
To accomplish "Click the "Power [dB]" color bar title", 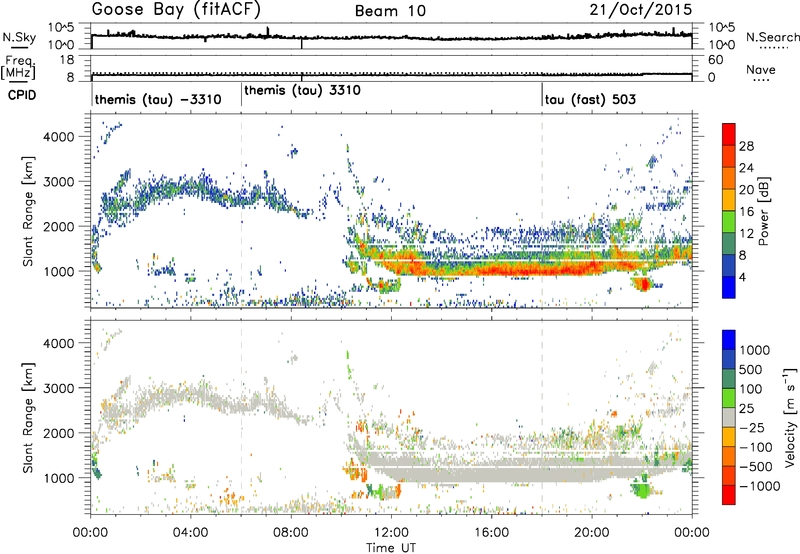I will 763,211.
